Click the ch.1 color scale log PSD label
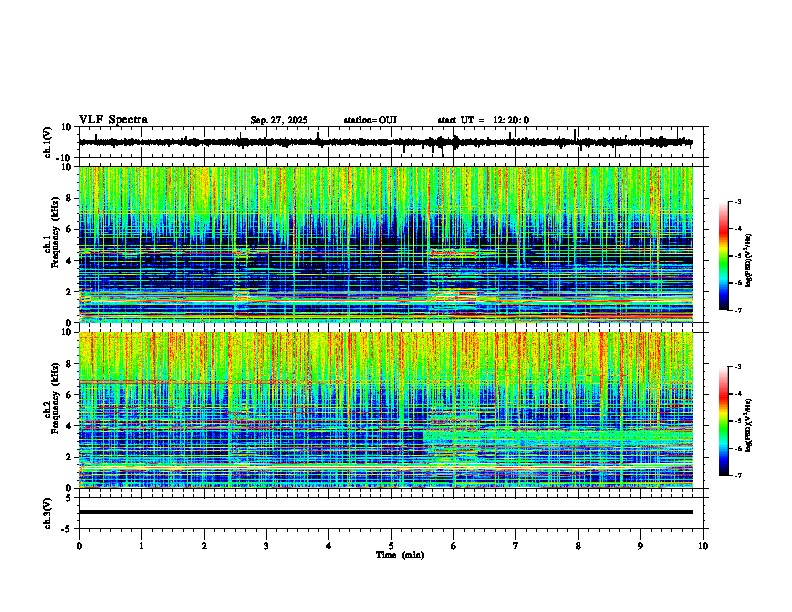The width and height of the screenshot is (792, 612). [x=748, y=261]
